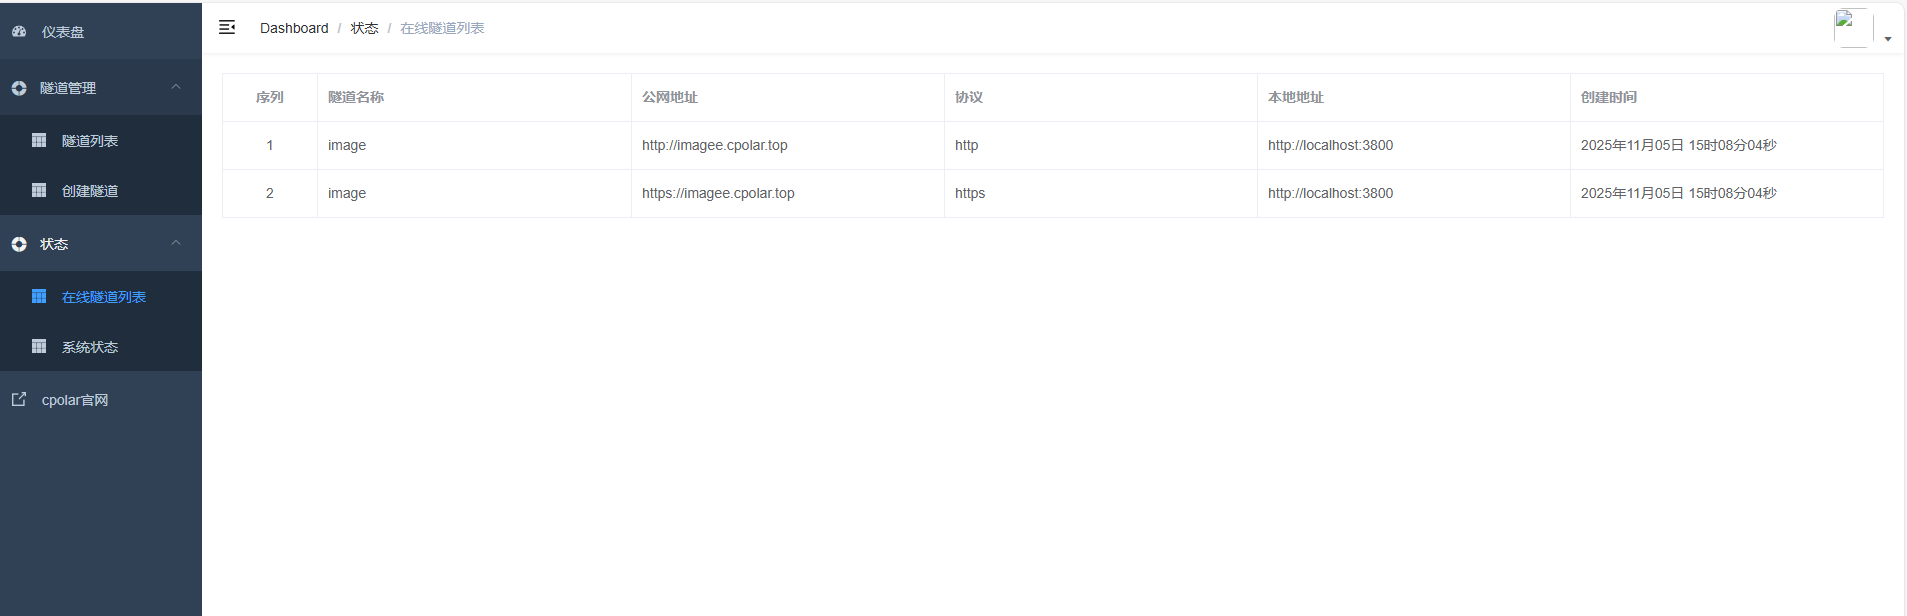Collapse the 隧道管理 section chevron
The width and height of the screenshot is (1907, 616).
point(176,87)
